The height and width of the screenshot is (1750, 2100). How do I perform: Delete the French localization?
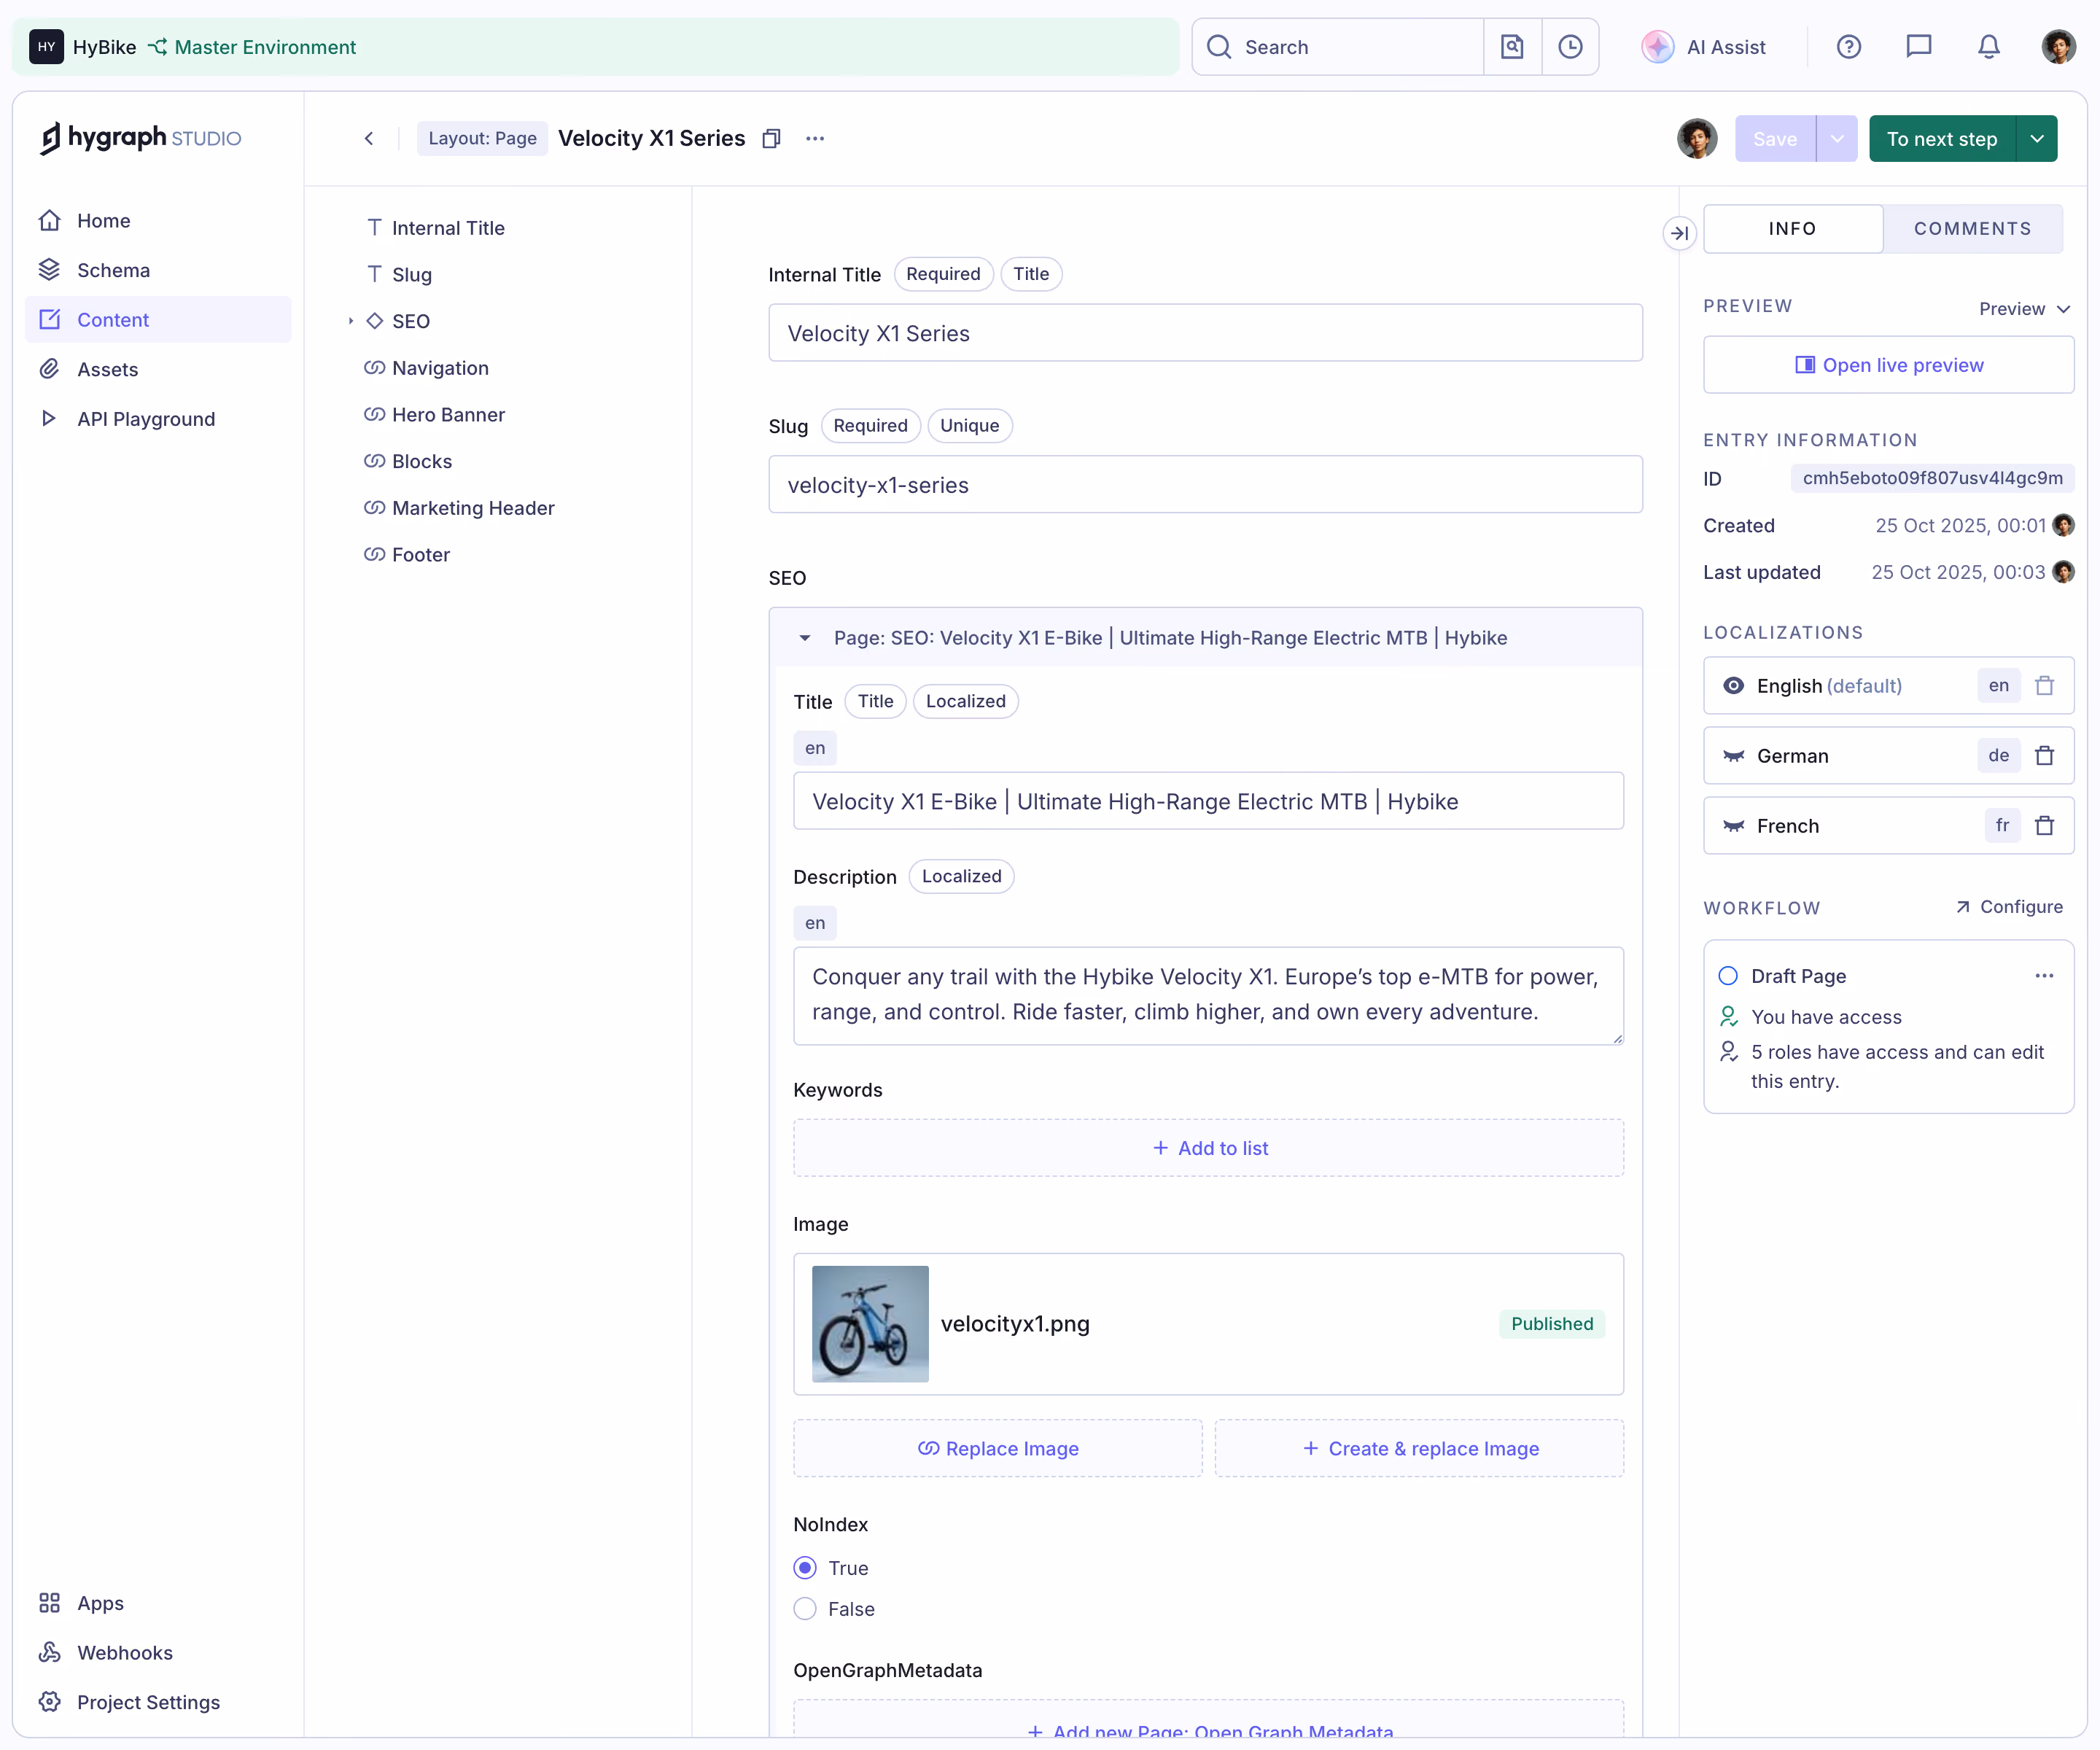click(2045, 826)
